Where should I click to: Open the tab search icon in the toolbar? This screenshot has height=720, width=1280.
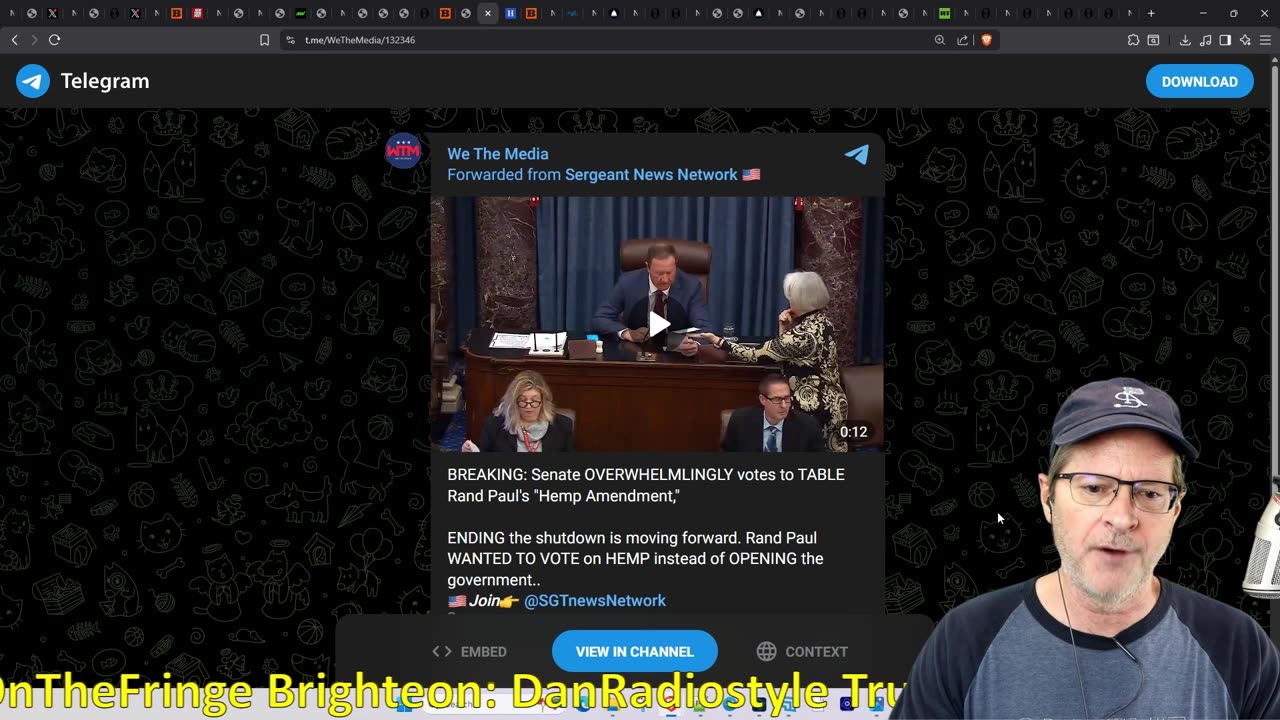pyautogui.click(x=1153, y=40)
